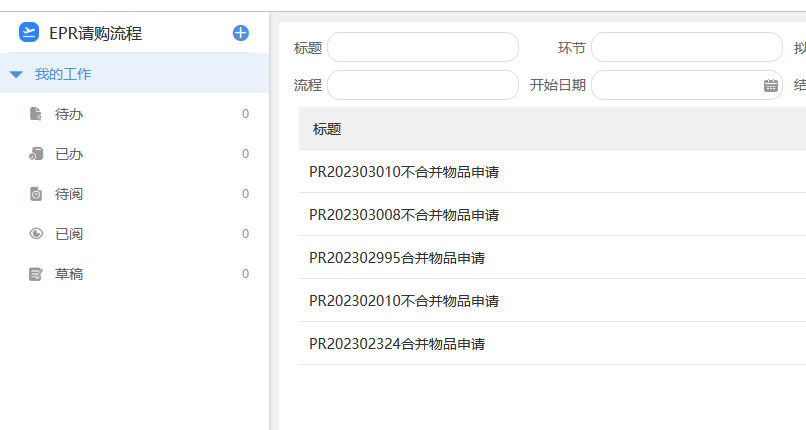This screenshot has height=430, width=806.
Task: Open PR202303010不合并物品申请 entry
Action: [404, 172]
